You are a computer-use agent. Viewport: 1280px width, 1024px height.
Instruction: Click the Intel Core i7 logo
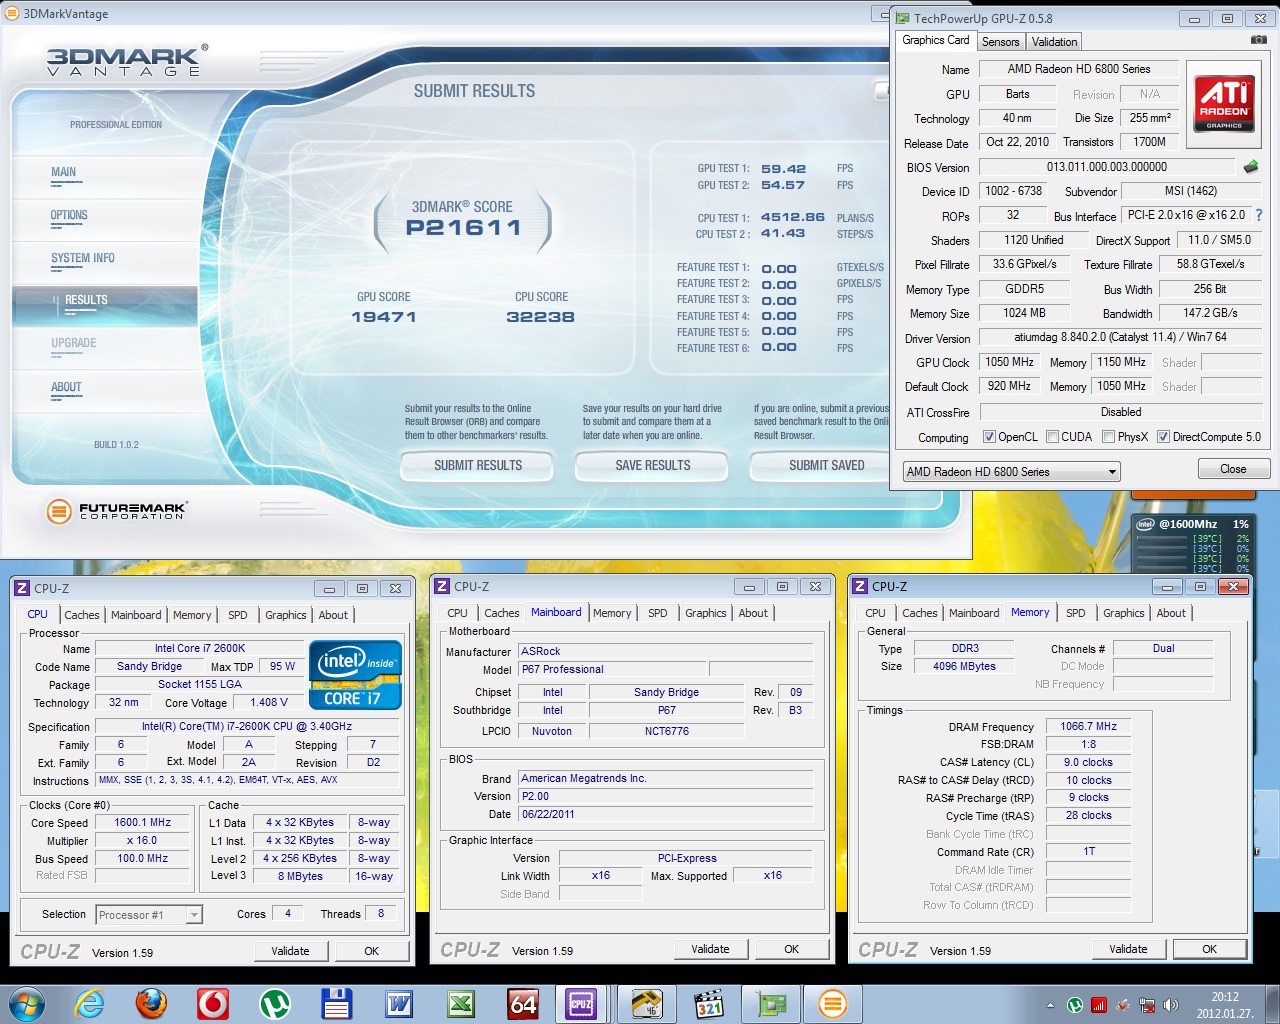pyautogui.click(x=356, y=675)
